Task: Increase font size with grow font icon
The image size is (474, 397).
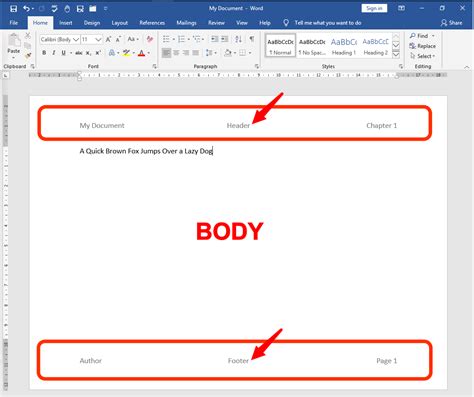Action: (x=108, y=39)
